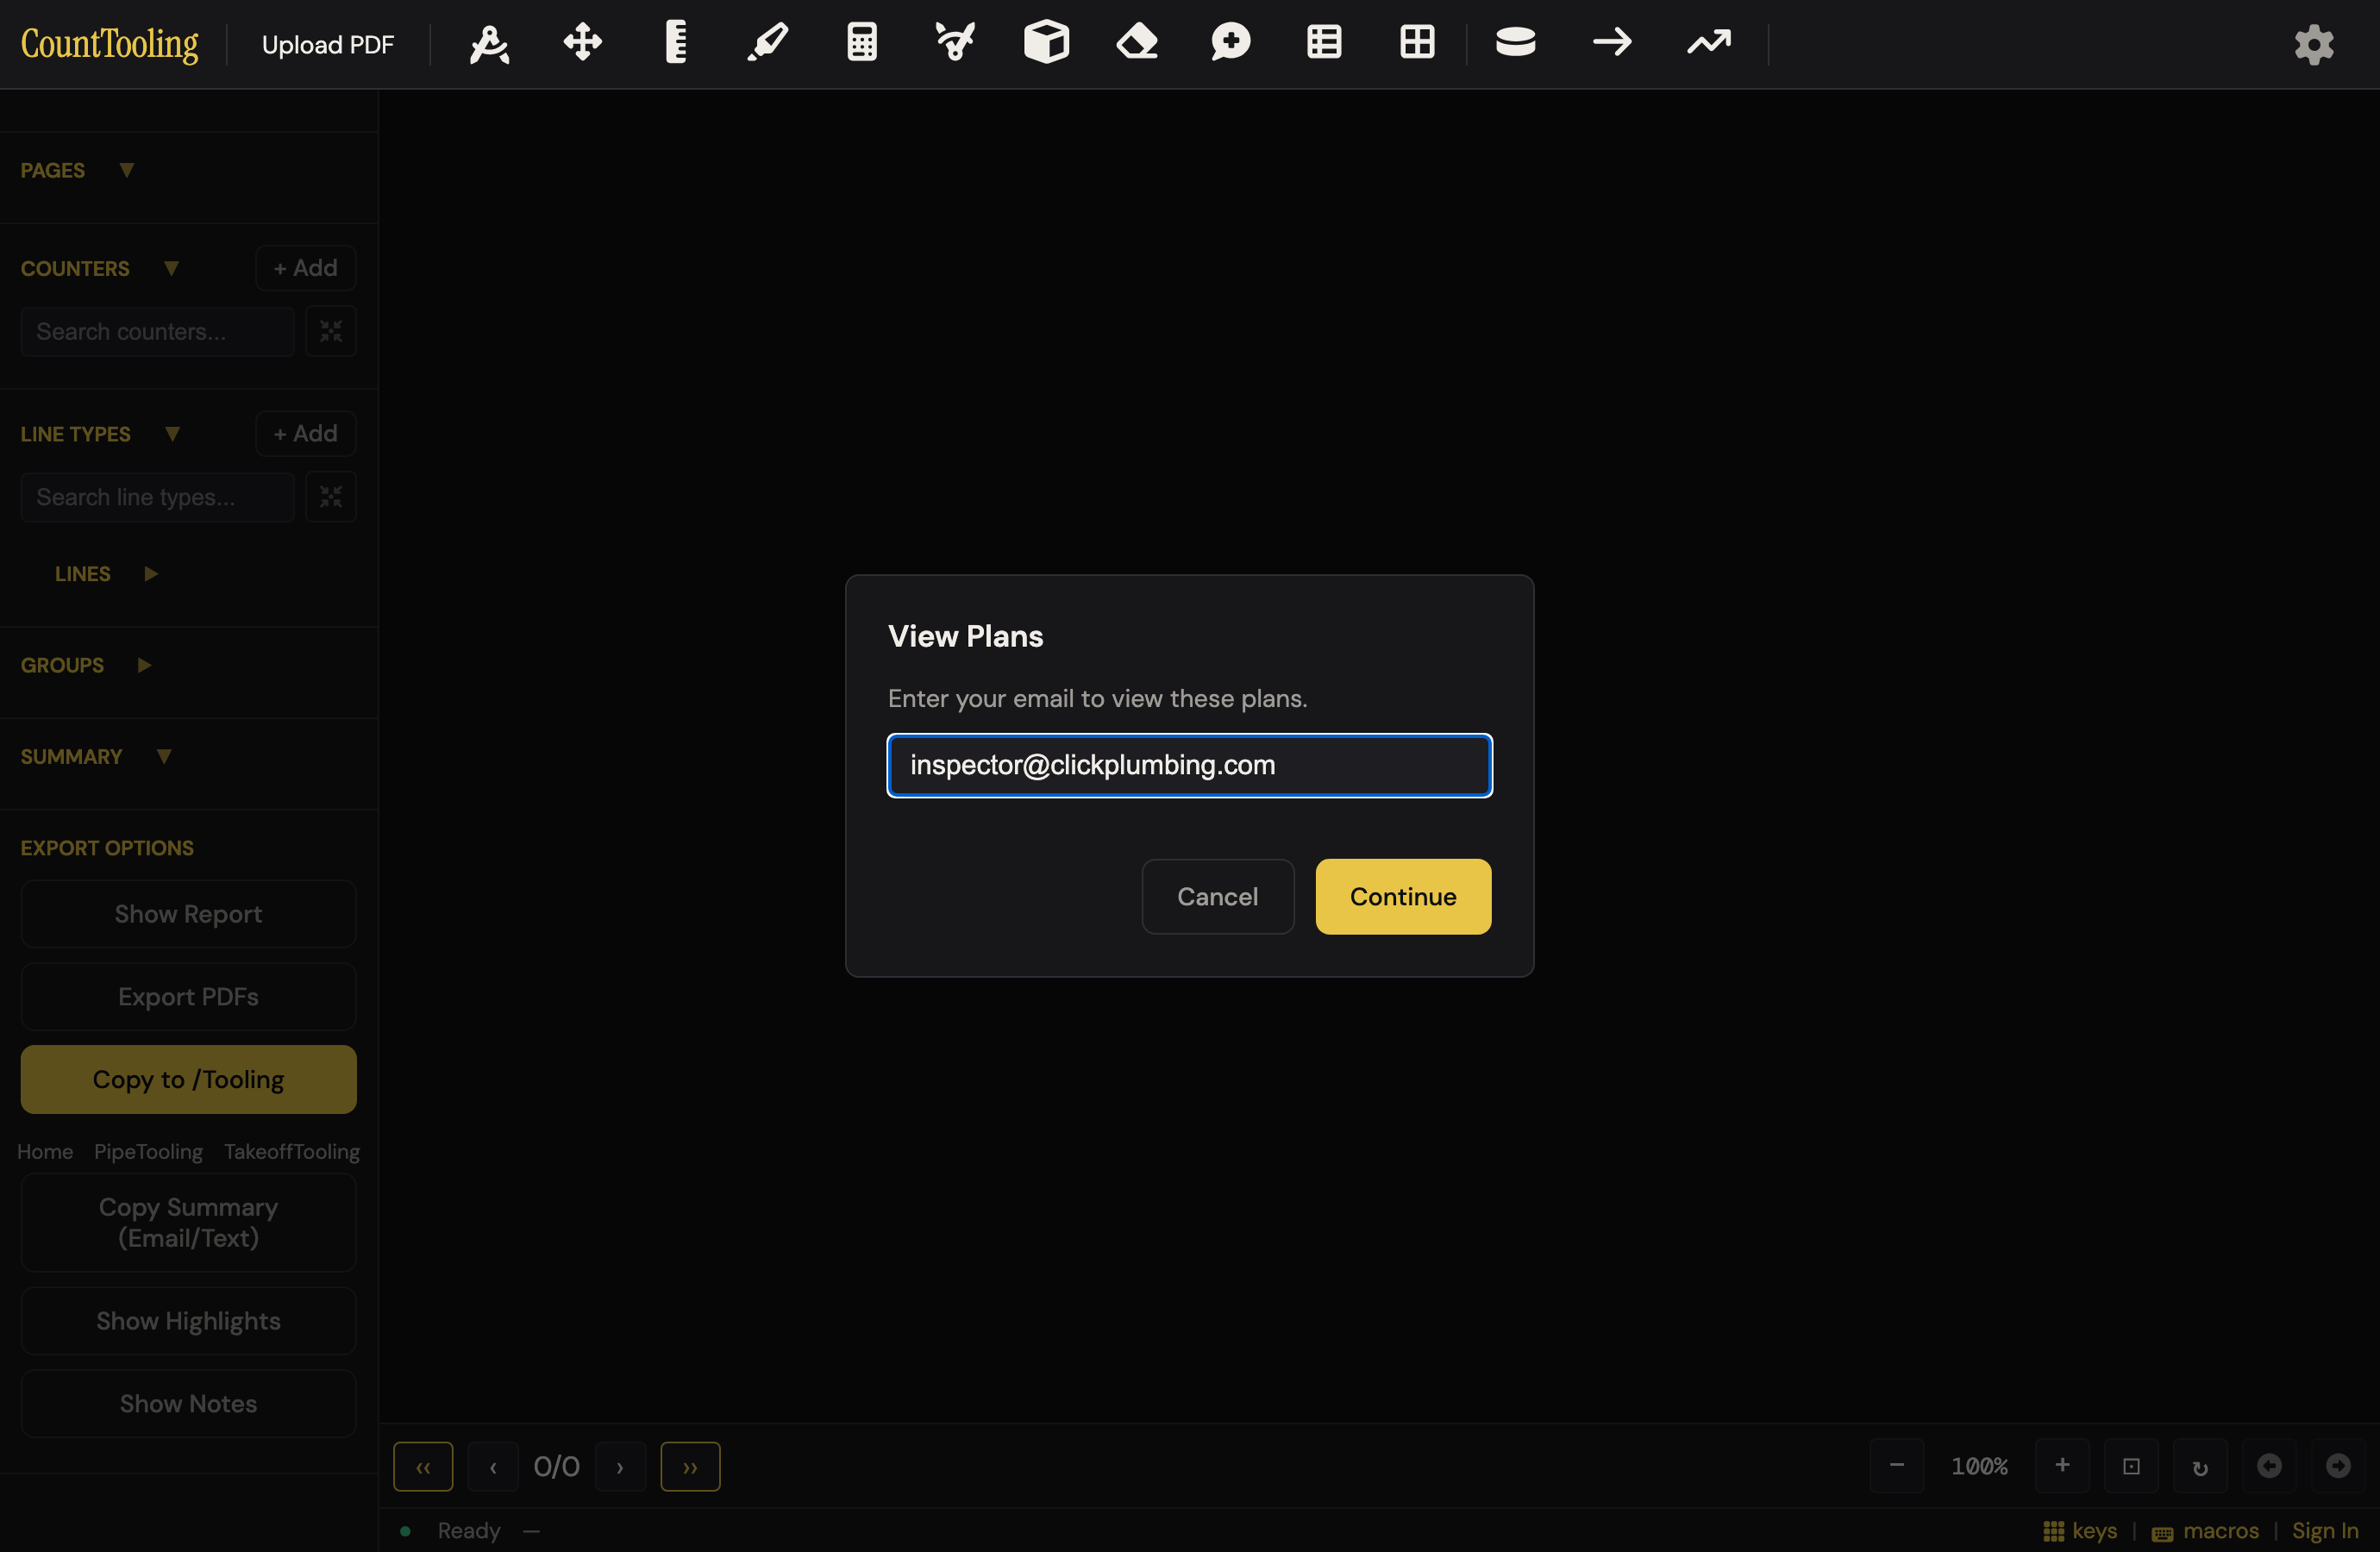Click the Show Highlights button

[x=188, y=1321]
